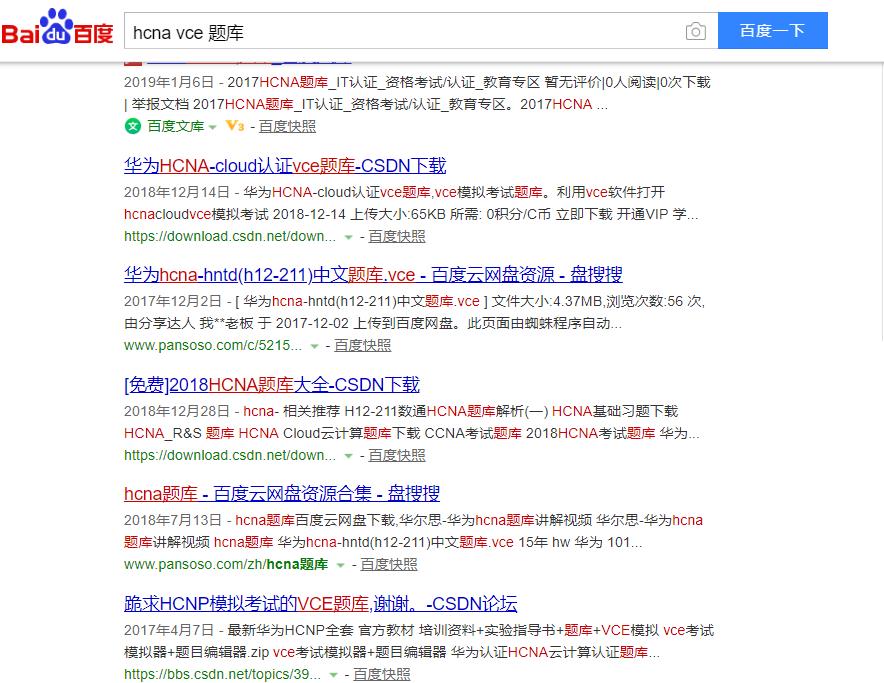Click the Baidu logo
The image size is (884, 683).
(57, 27)
